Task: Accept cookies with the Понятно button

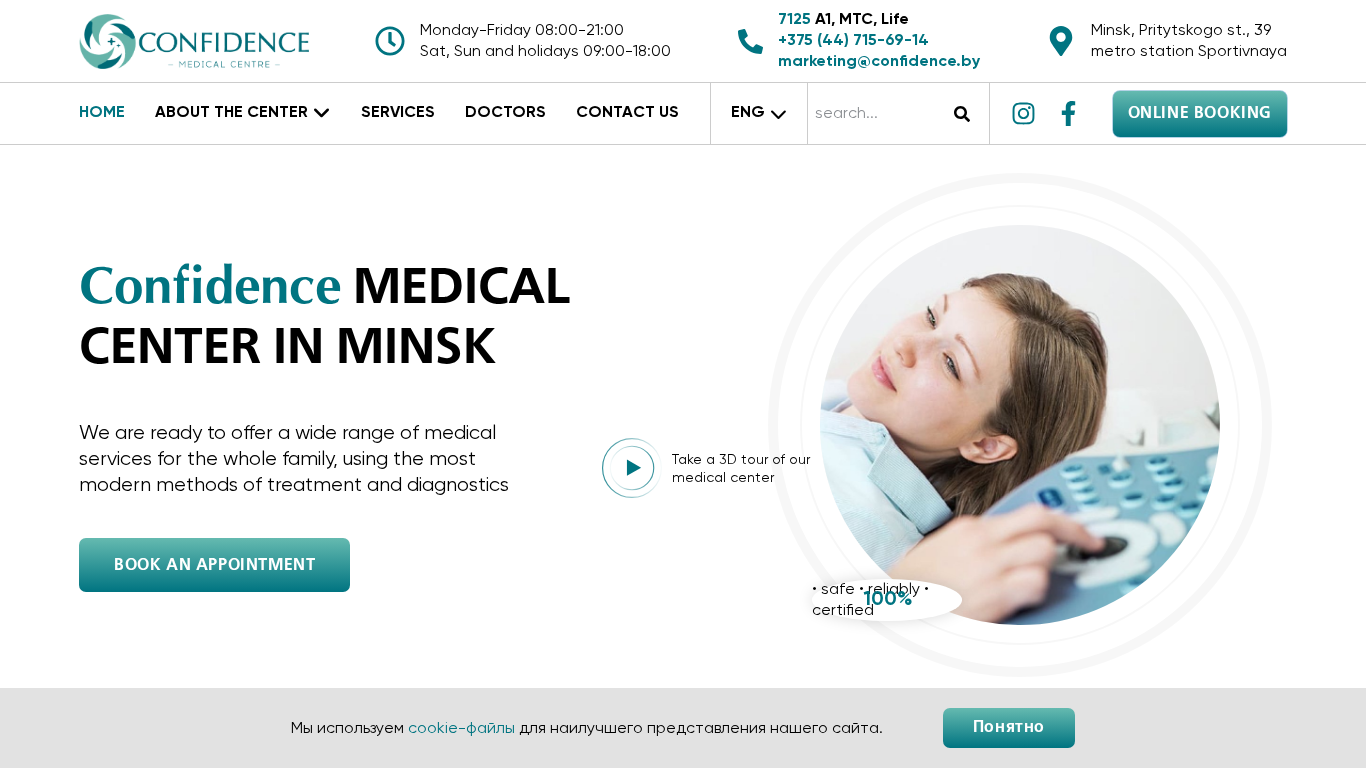Action: (1009, 728)
